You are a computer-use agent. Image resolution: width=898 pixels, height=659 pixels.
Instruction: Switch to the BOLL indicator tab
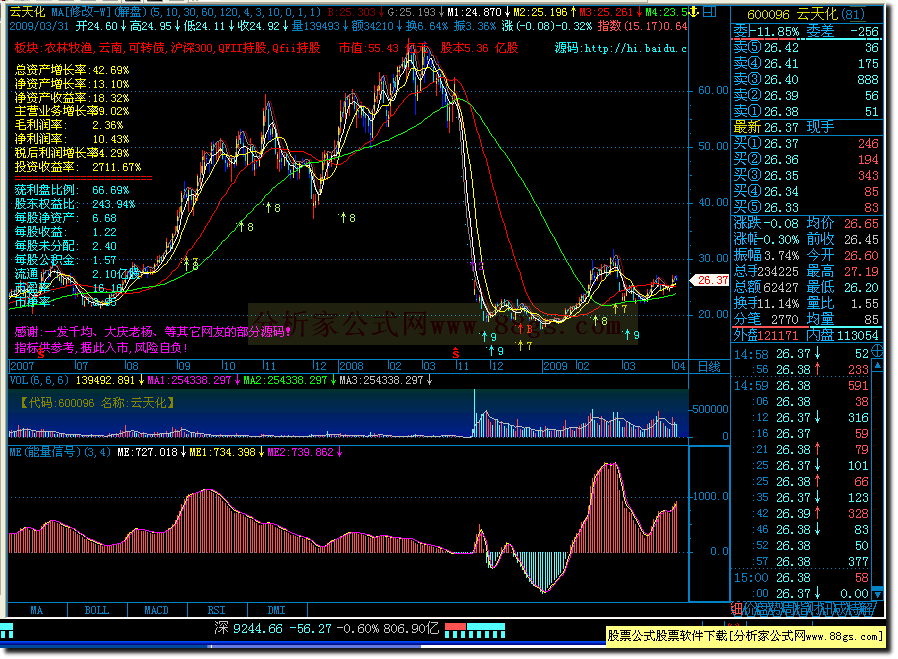pyautogui.click(x=97, y=610)
